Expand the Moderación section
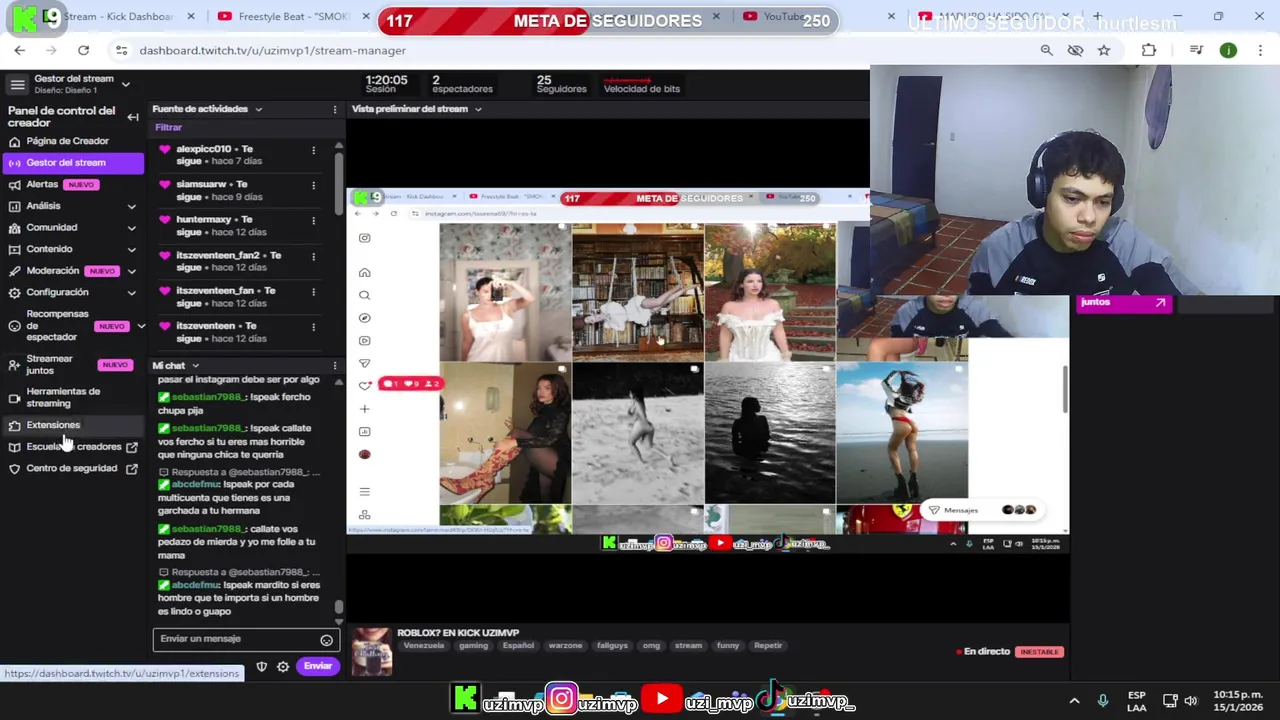The image size is (1280, 720). (x=72, y=271)
